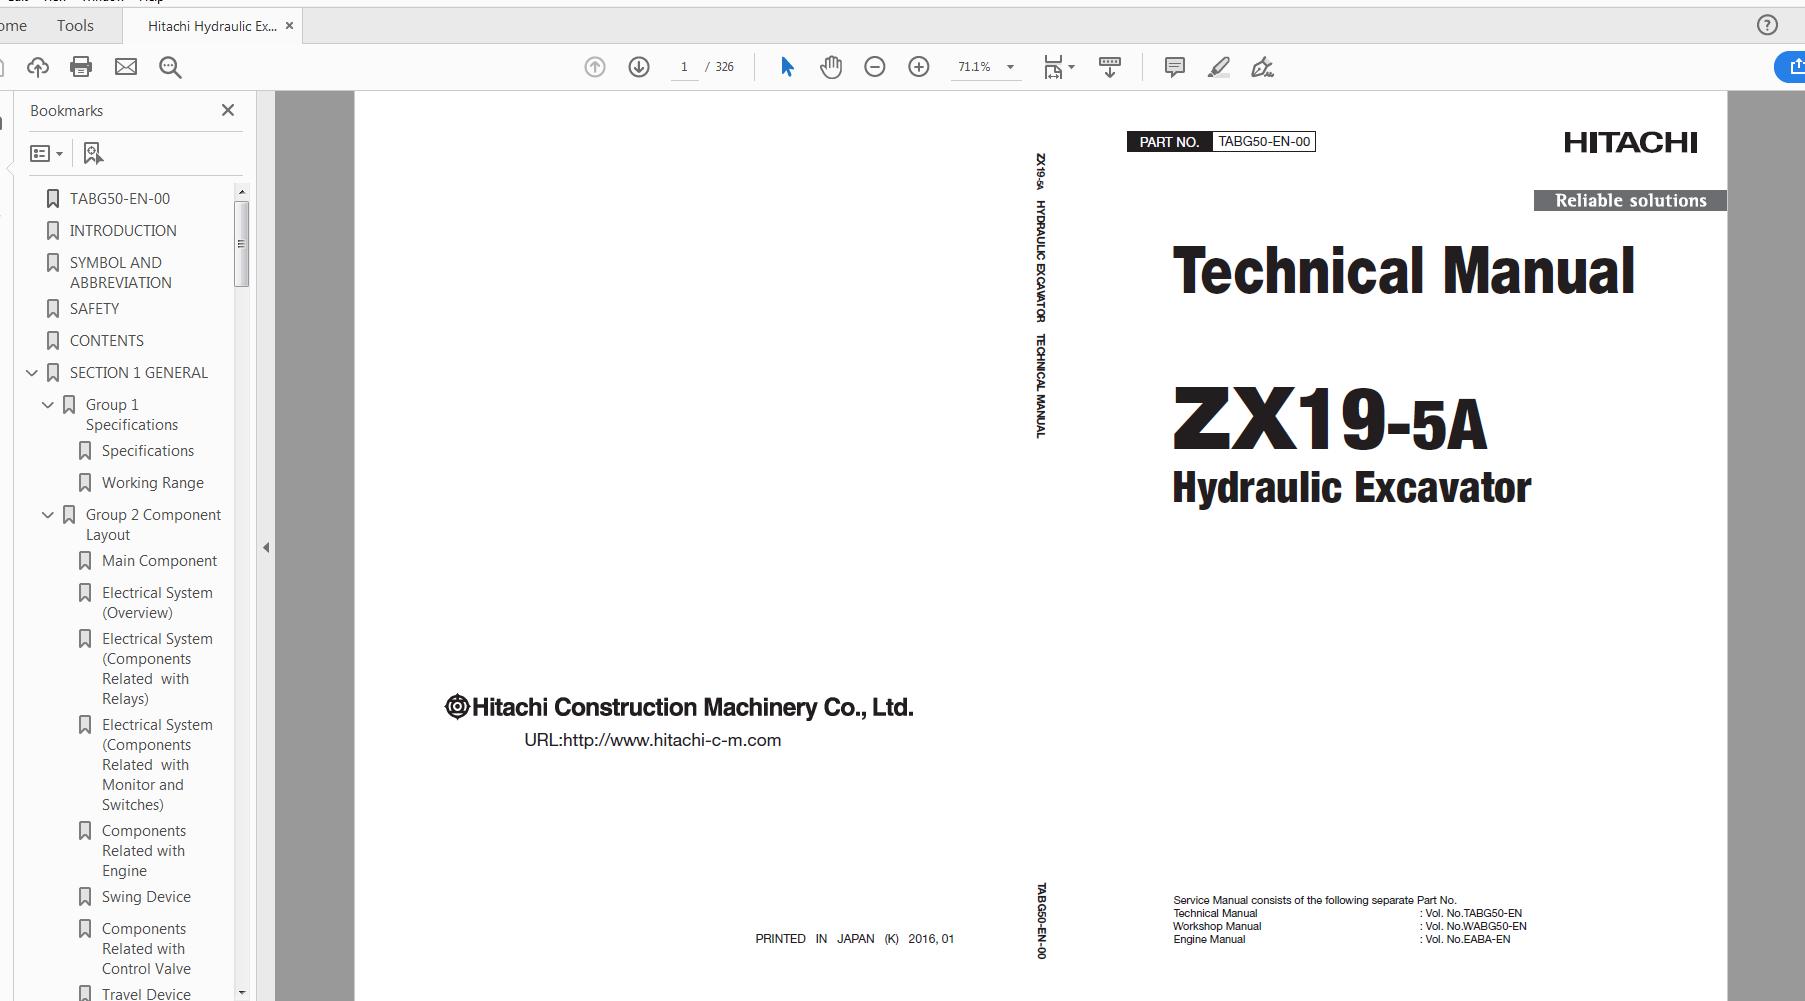Screen dimensions: 1805x1001
Task: Collapse Group 2 Component Layout bookmark
Action: point(48,515)
